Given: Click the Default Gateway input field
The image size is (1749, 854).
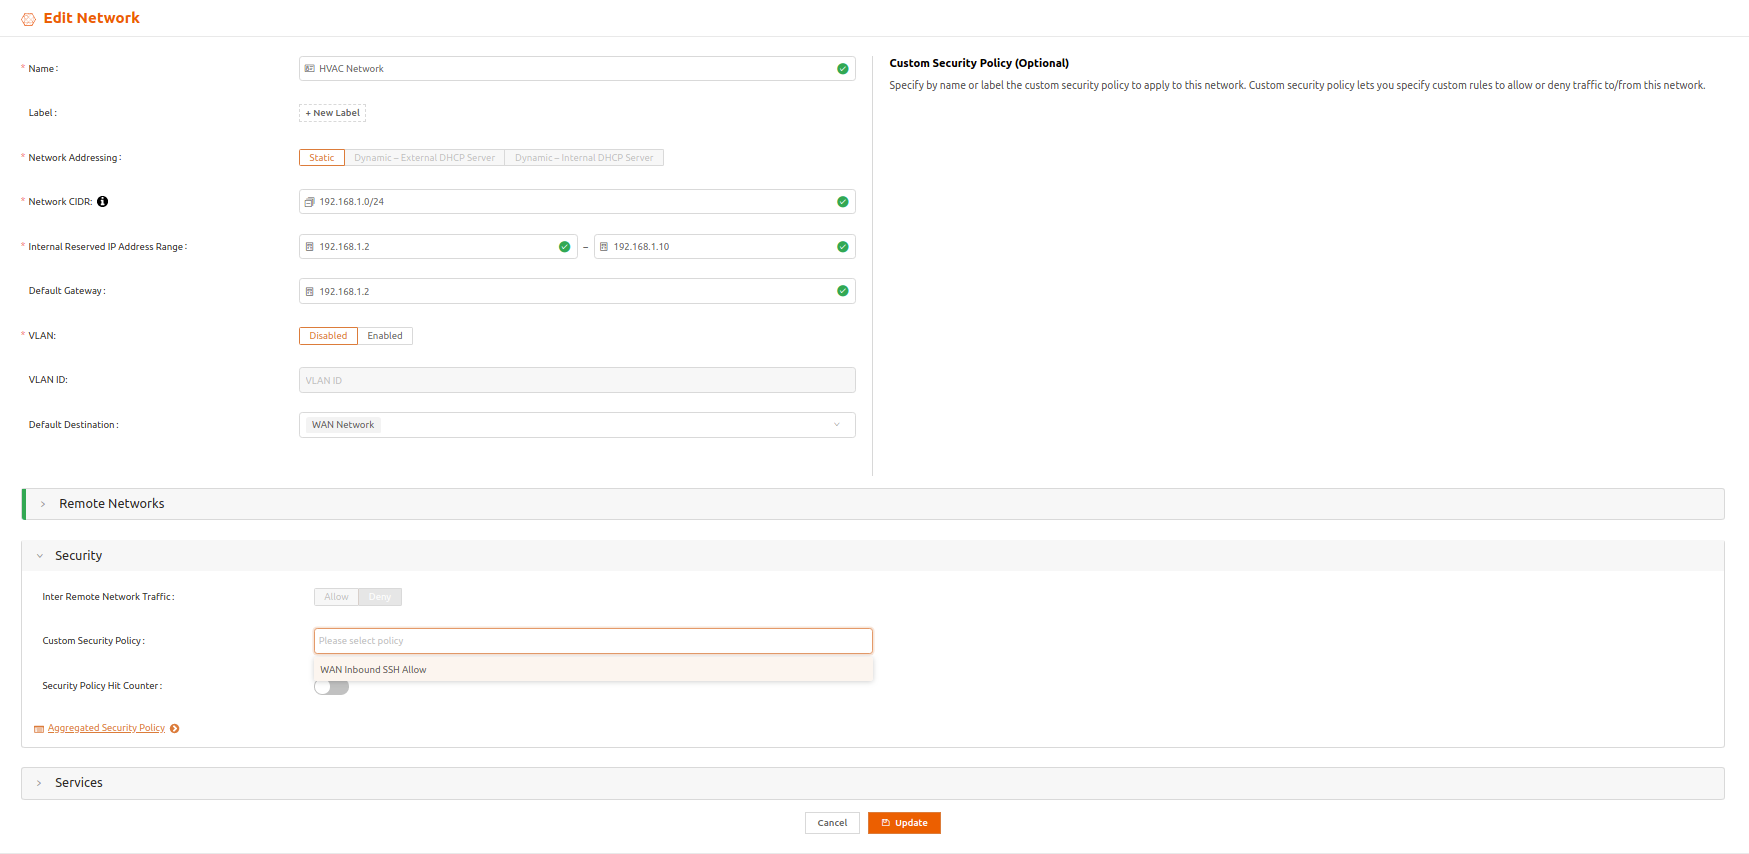Looking at the screenshot, I should tap(577, 291).
